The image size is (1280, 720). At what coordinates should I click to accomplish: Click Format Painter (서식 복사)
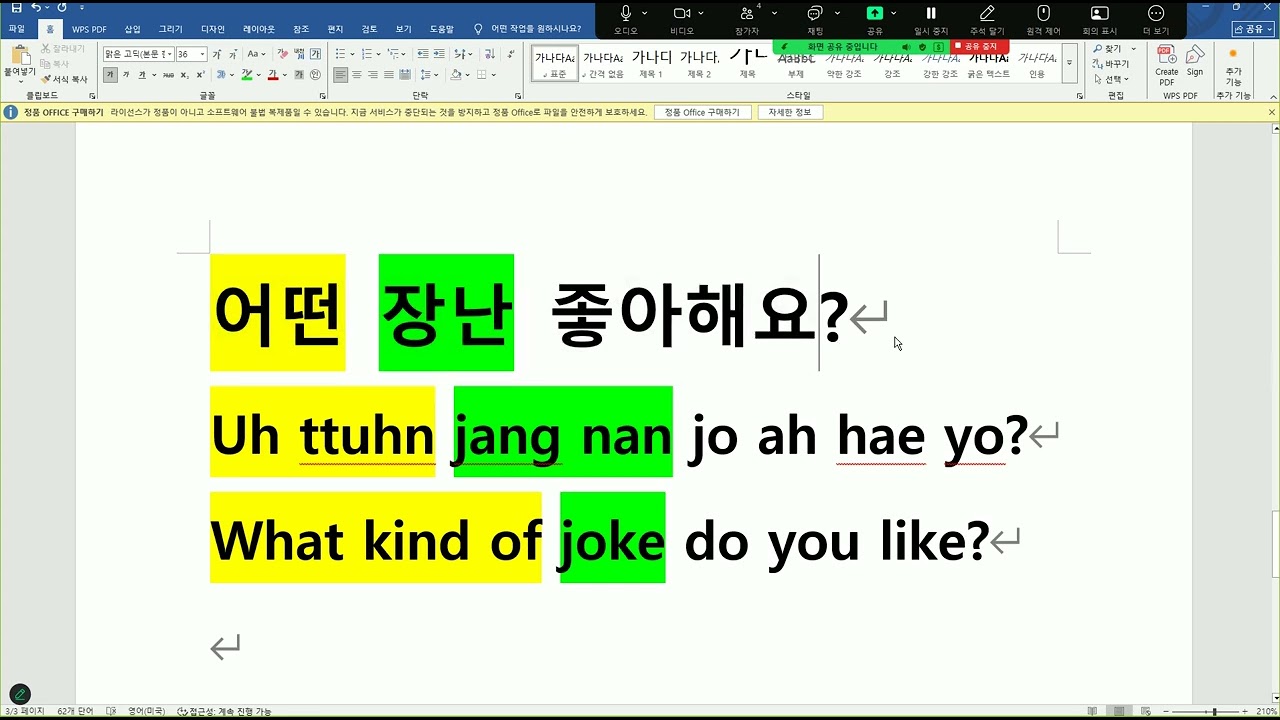point(65,79)
